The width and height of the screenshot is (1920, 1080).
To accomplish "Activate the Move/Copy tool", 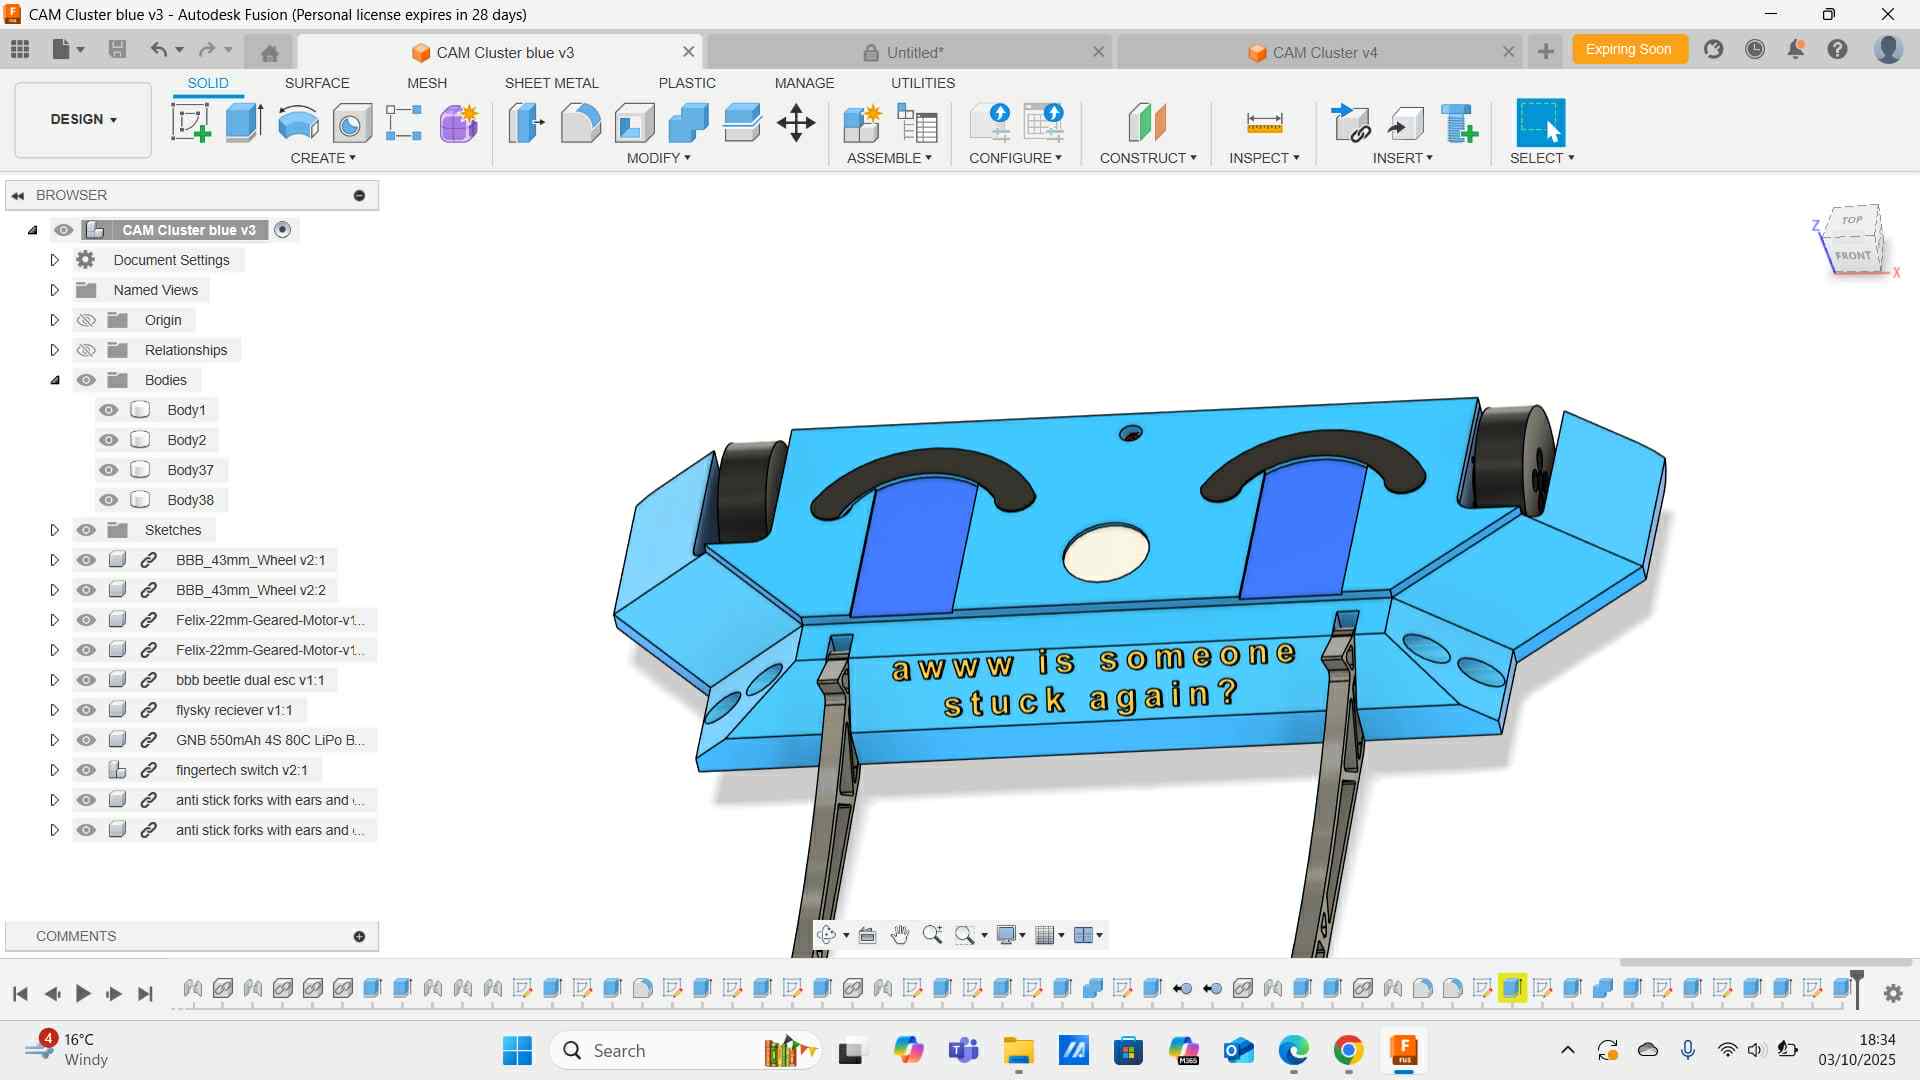I will click(796, 123).
